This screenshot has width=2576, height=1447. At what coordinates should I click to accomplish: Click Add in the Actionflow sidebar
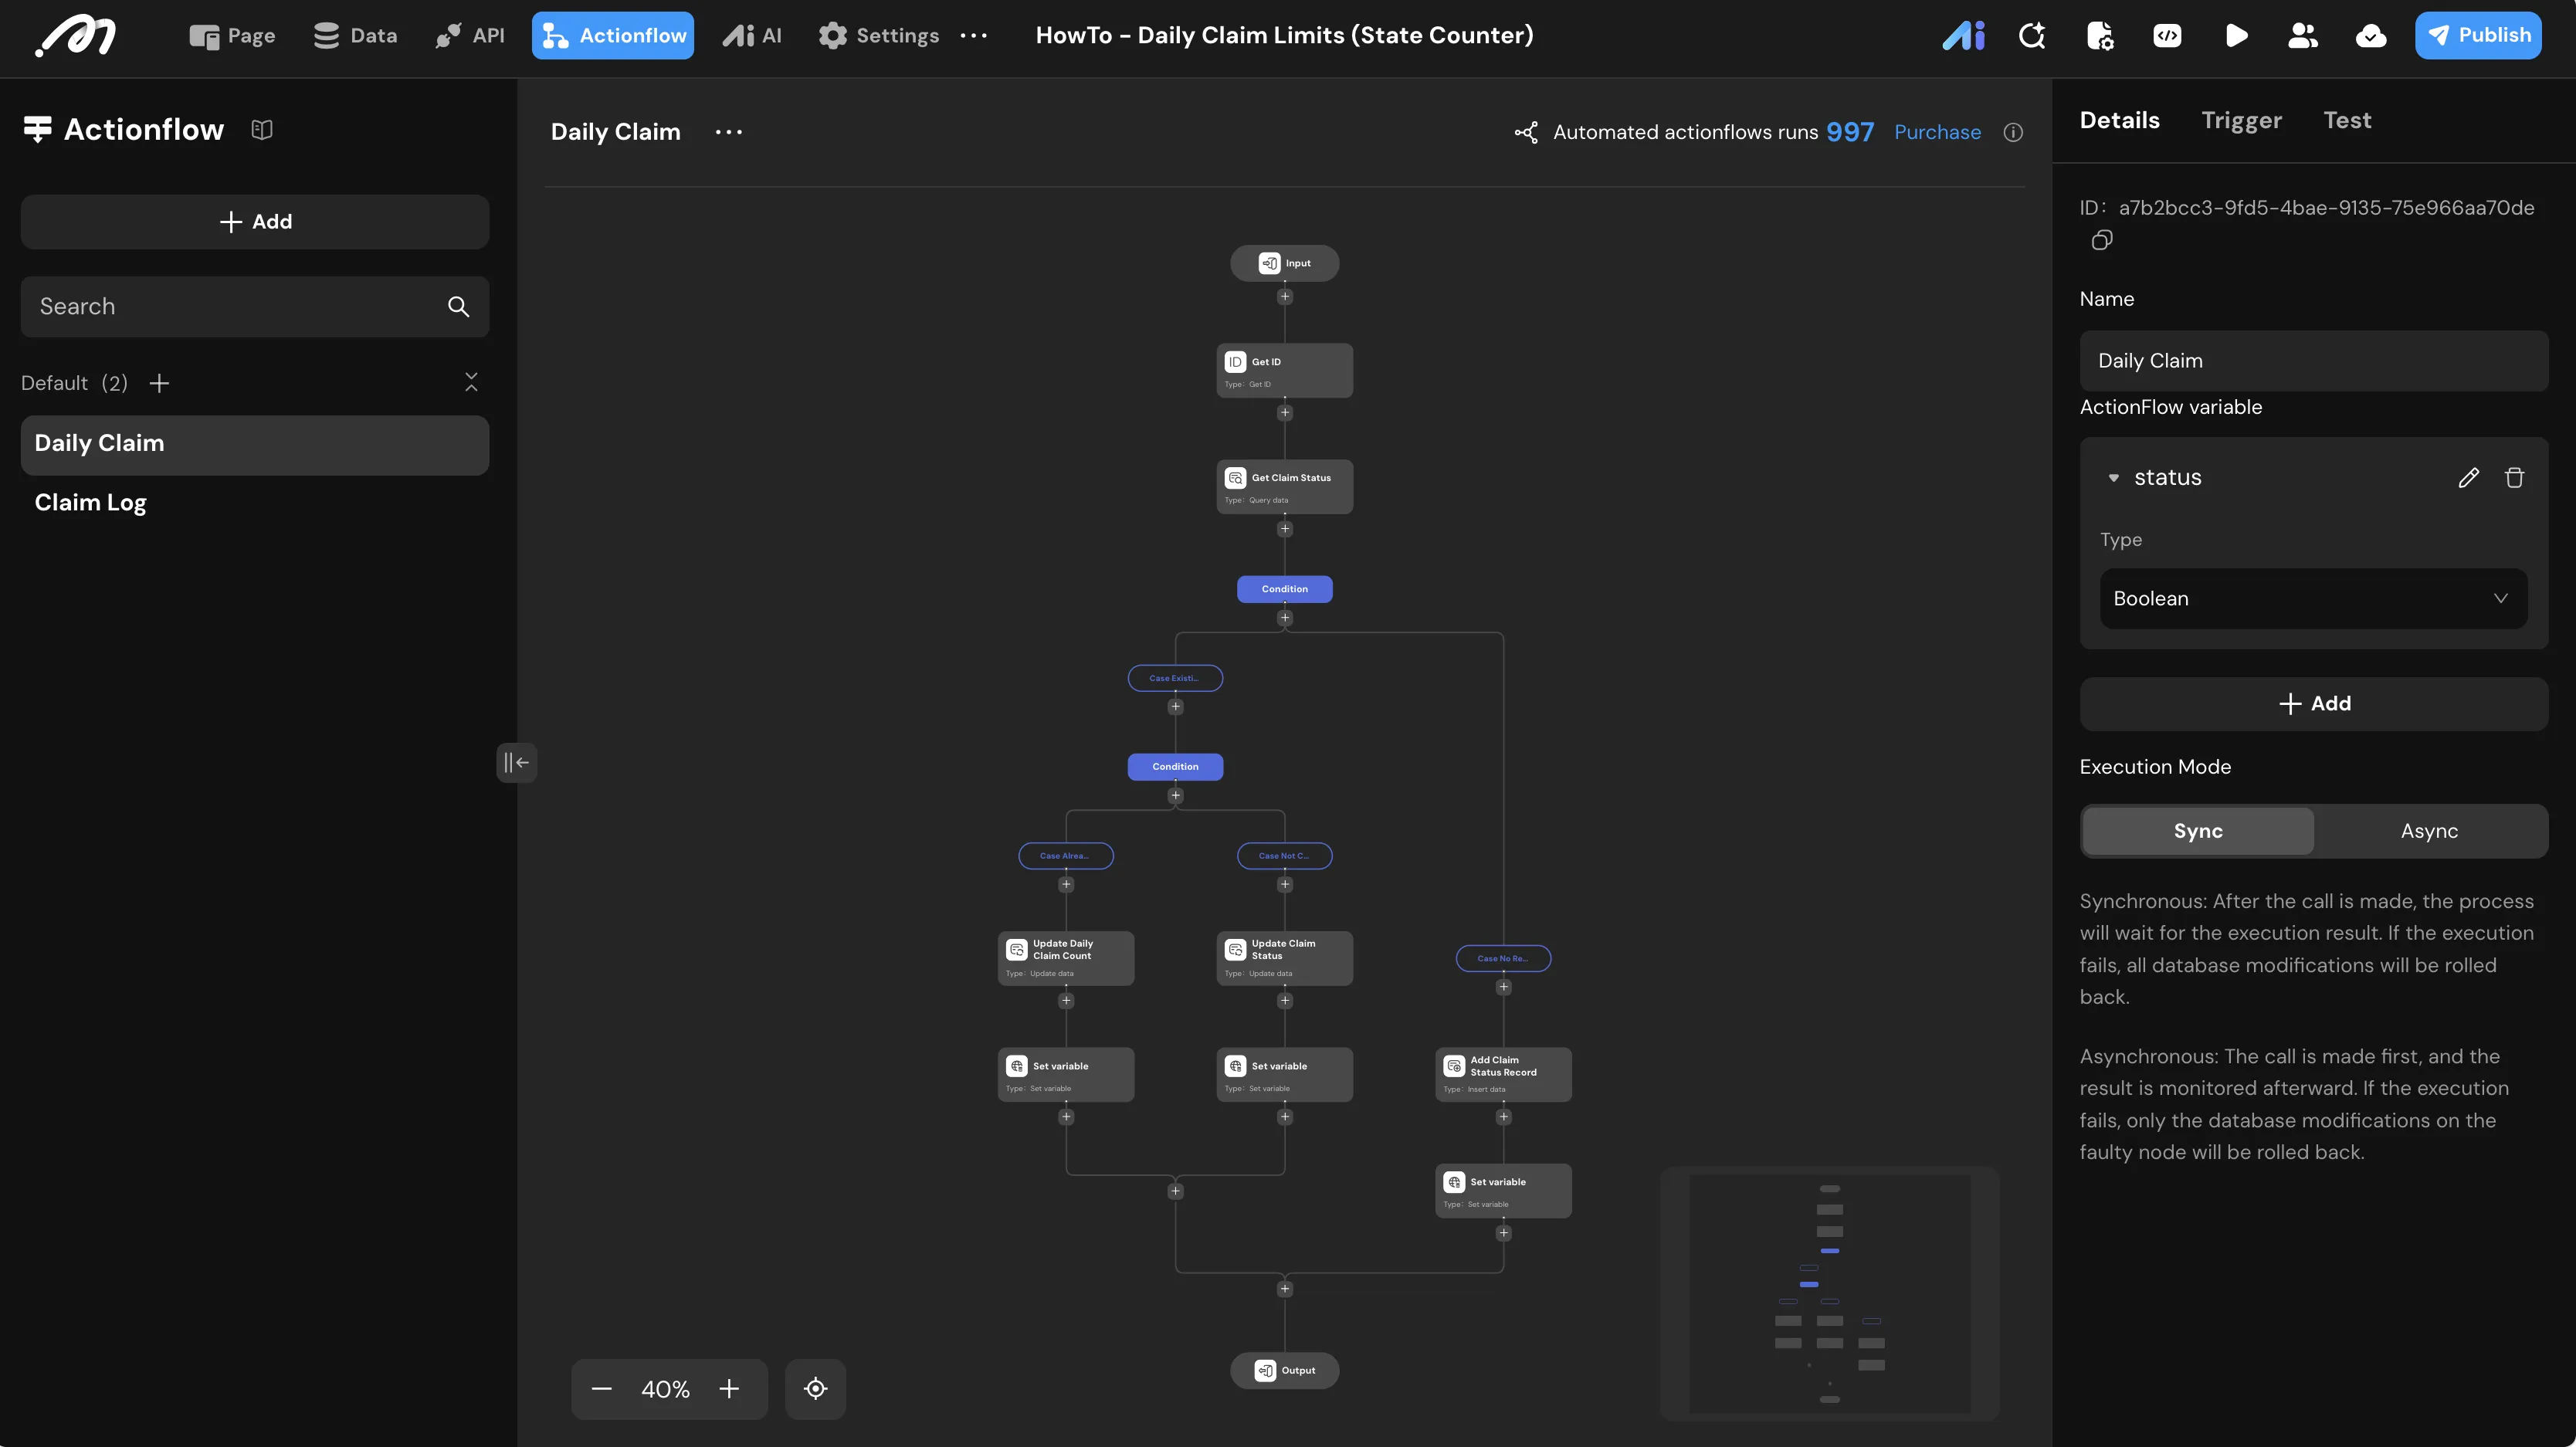tap(255, 222)
